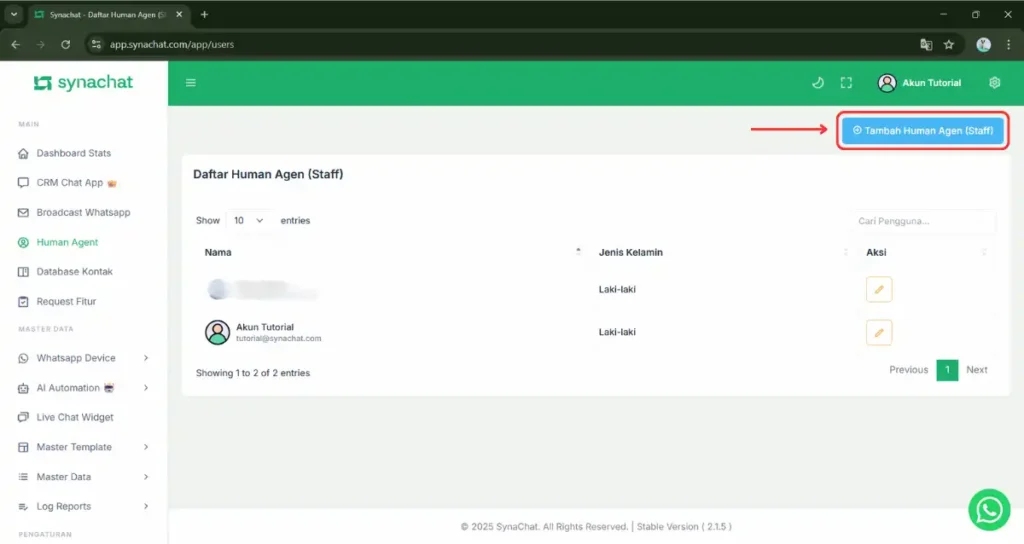Click Laki-laki in the Akun Tutorial row
The height and width of the screenshot is (544, 1024).
tap(617, 332)
